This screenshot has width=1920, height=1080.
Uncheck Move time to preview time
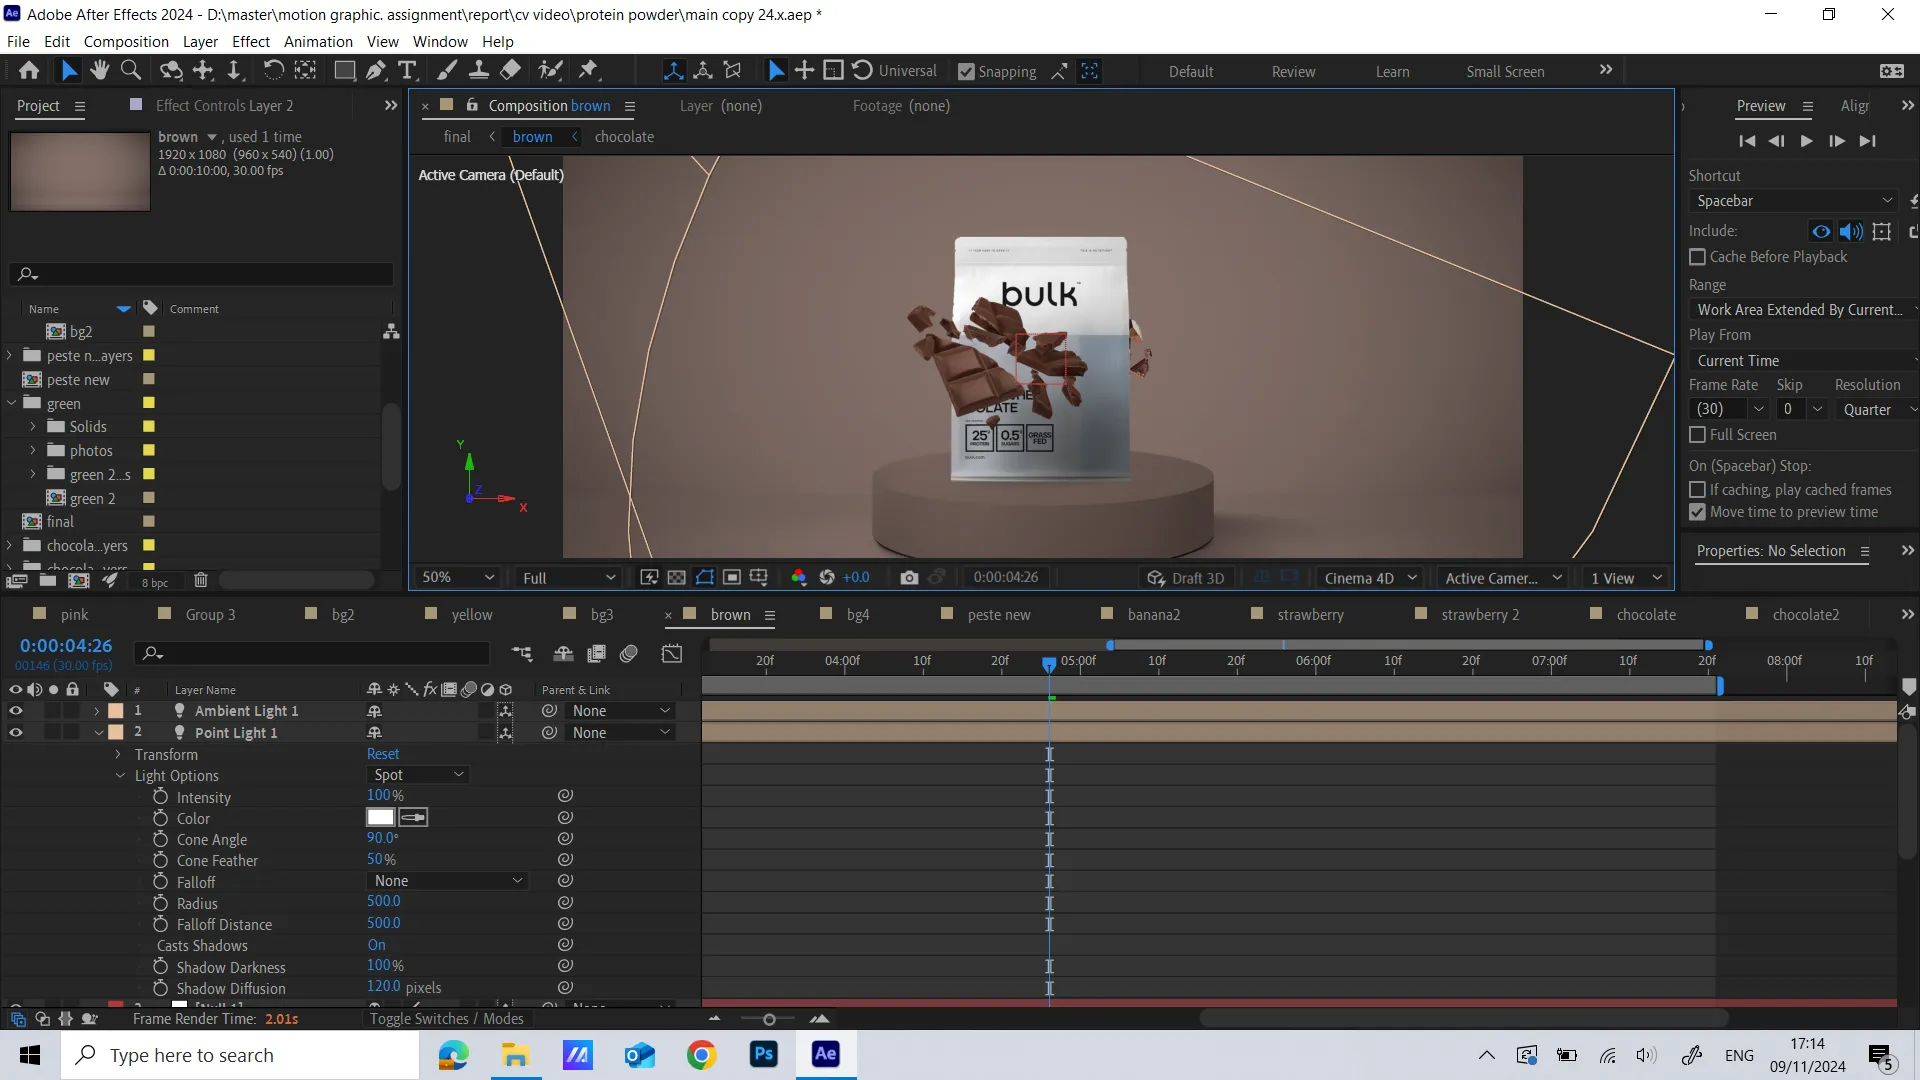1697,512
